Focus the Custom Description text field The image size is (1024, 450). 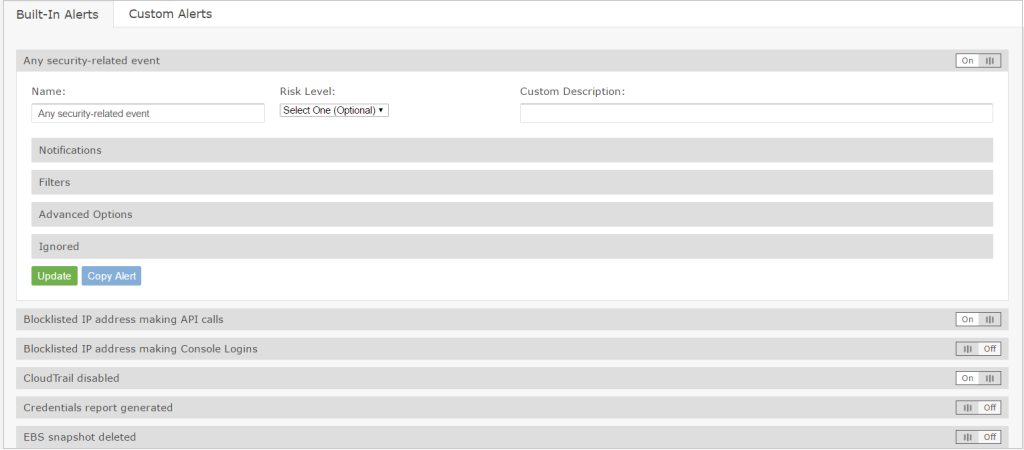coord(755,113)
